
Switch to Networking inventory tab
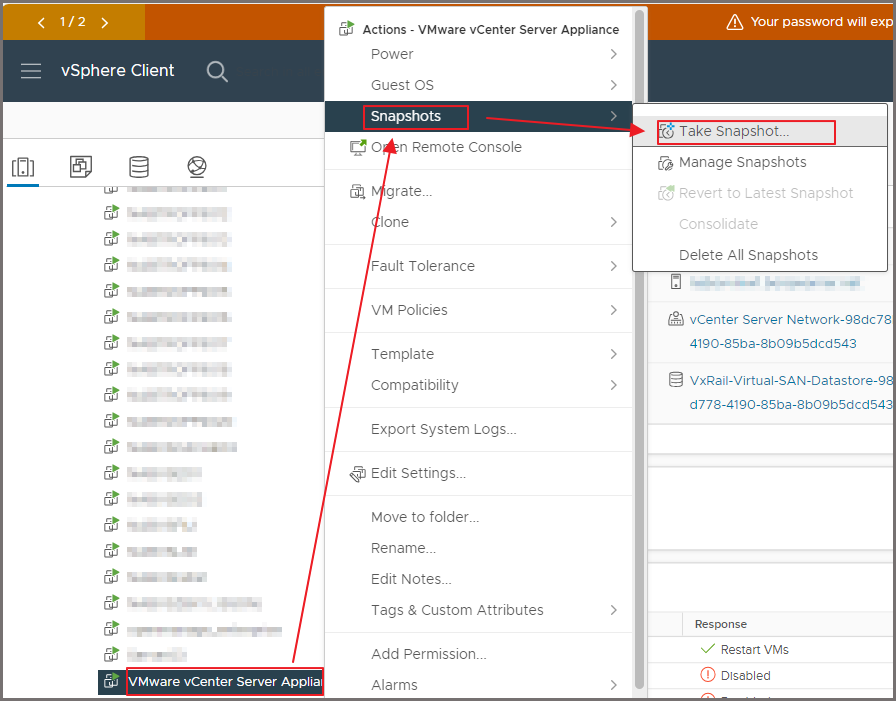pos(197,167)
